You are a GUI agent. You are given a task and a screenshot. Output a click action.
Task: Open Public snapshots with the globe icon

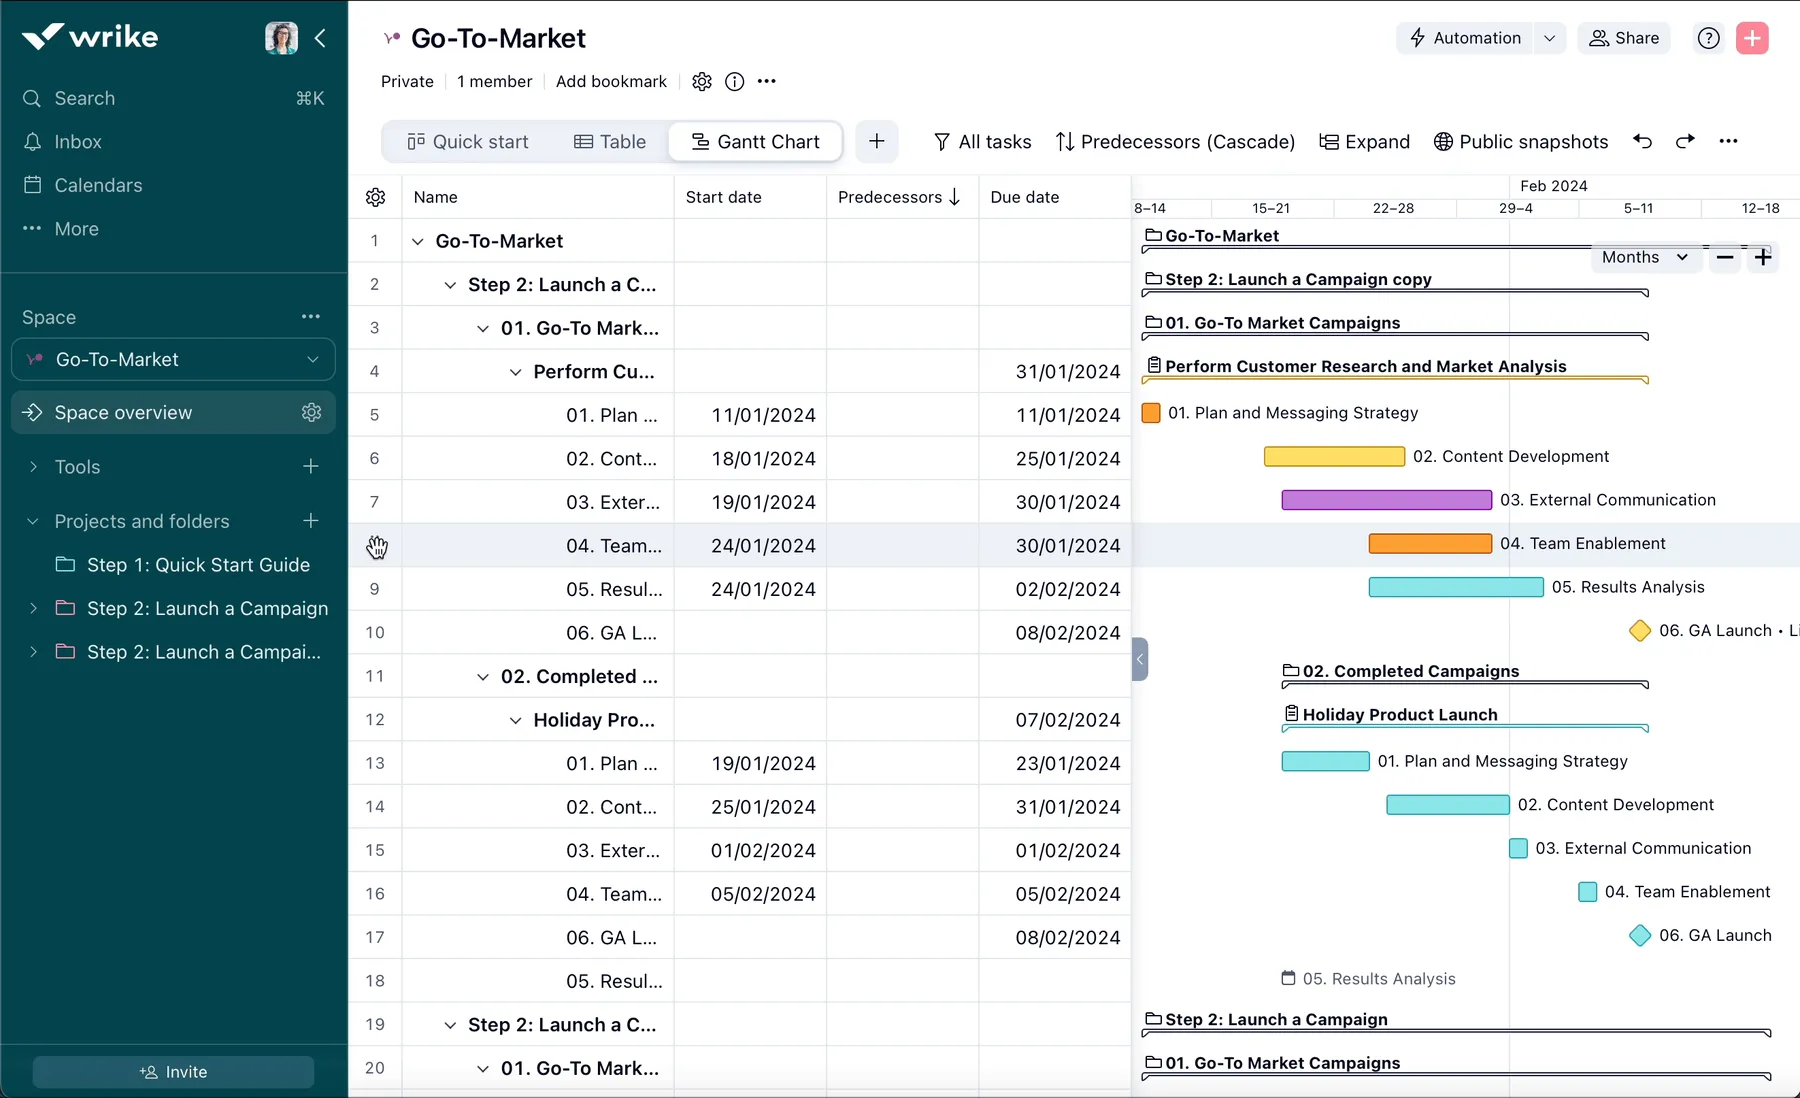click(1521, 141)
